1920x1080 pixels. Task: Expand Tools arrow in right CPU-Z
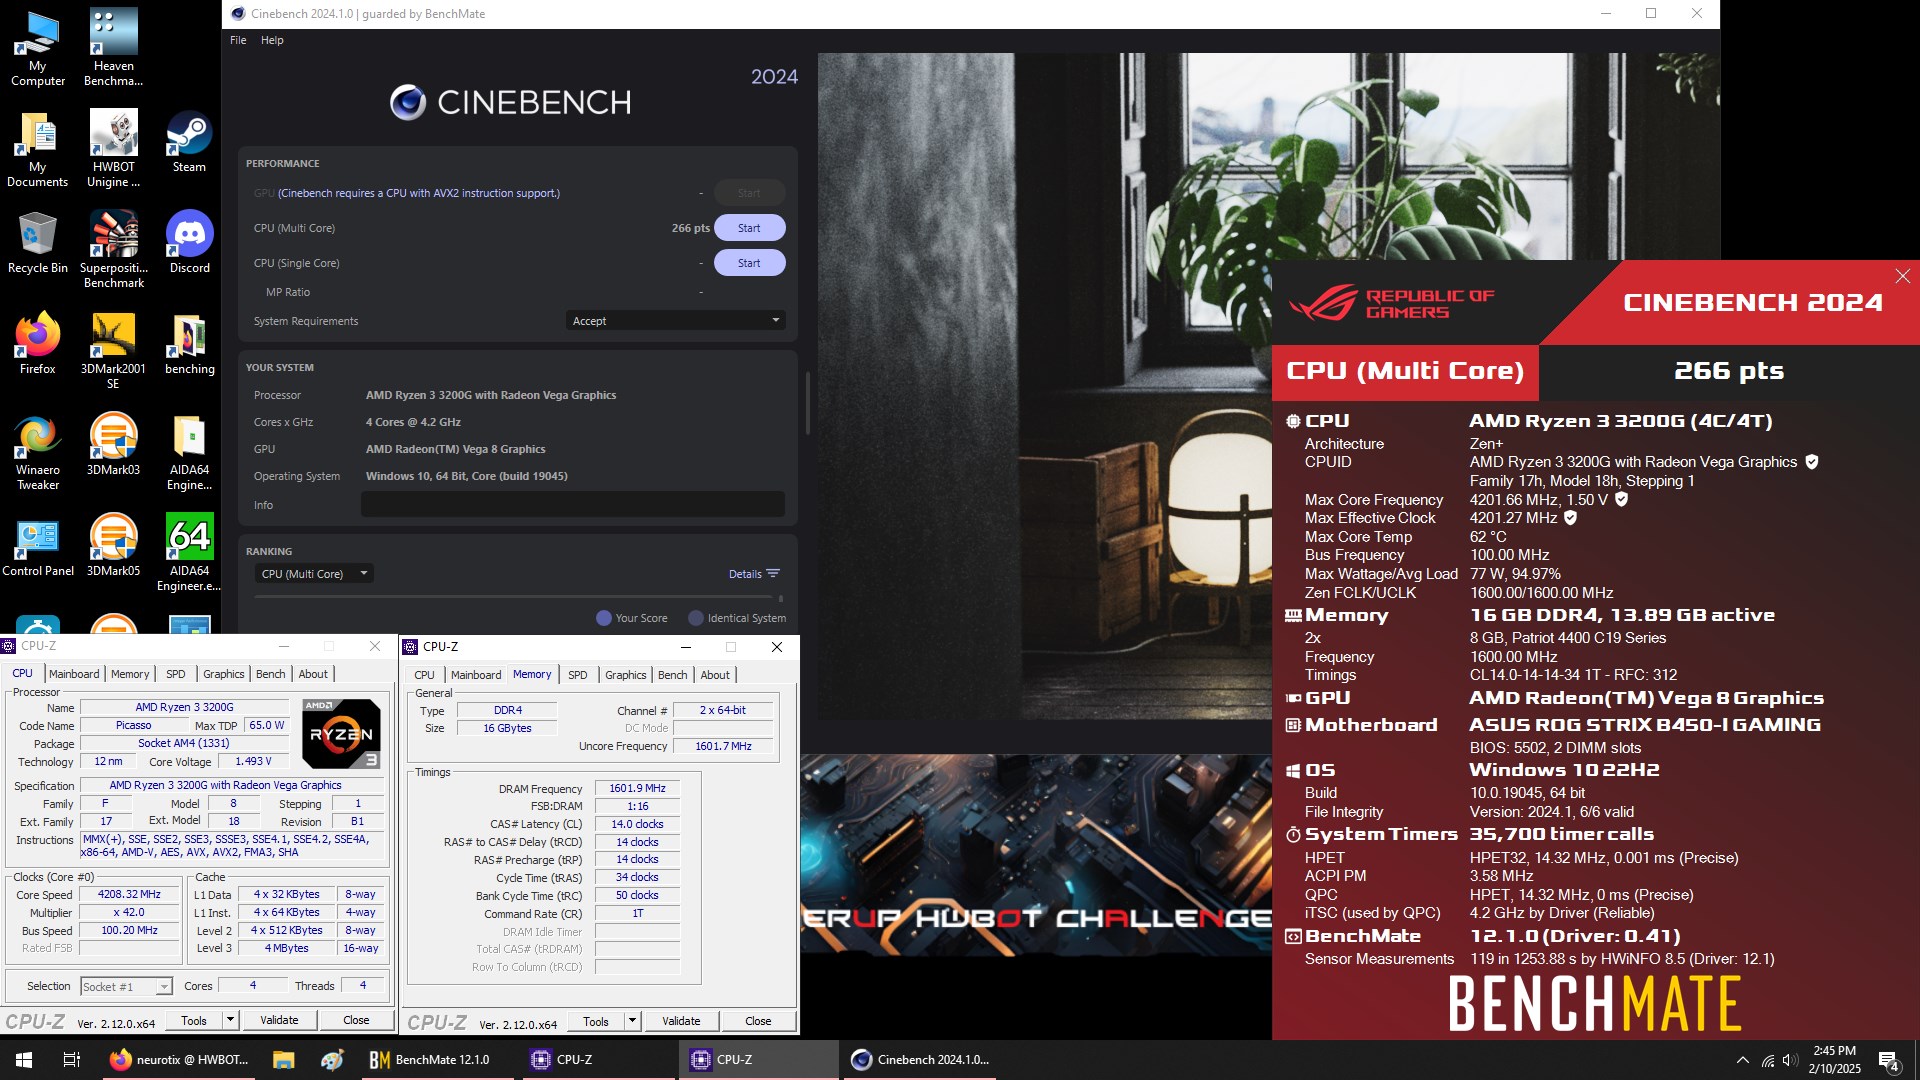pyautogui.click(x=632, y=1021)
